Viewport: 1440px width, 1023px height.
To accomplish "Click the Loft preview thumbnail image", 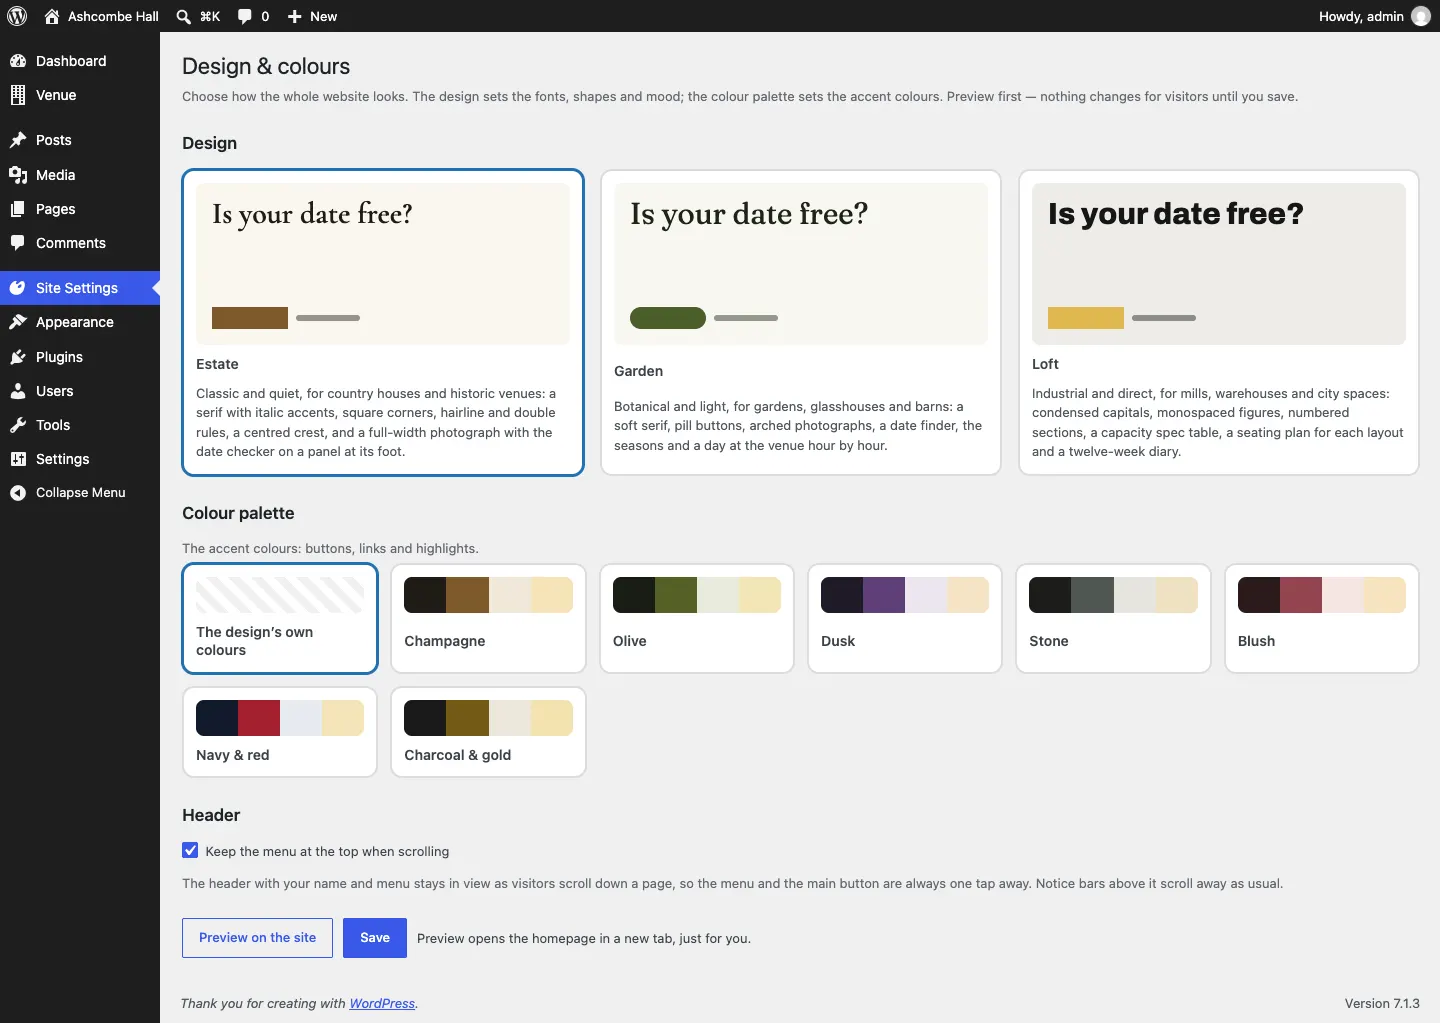I will 1219,264.
